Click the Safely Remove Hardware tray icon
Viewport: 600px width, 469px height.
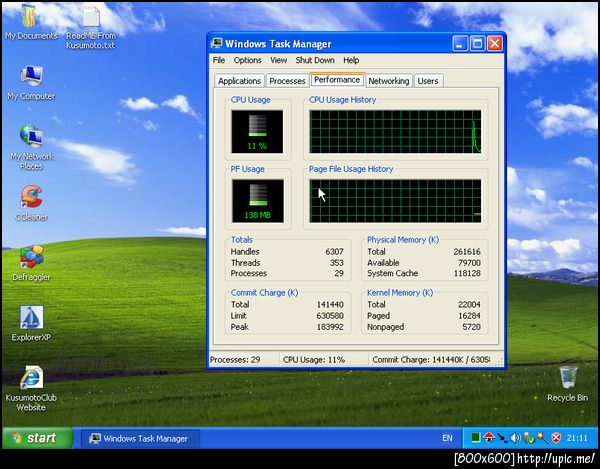click(529, 438)
